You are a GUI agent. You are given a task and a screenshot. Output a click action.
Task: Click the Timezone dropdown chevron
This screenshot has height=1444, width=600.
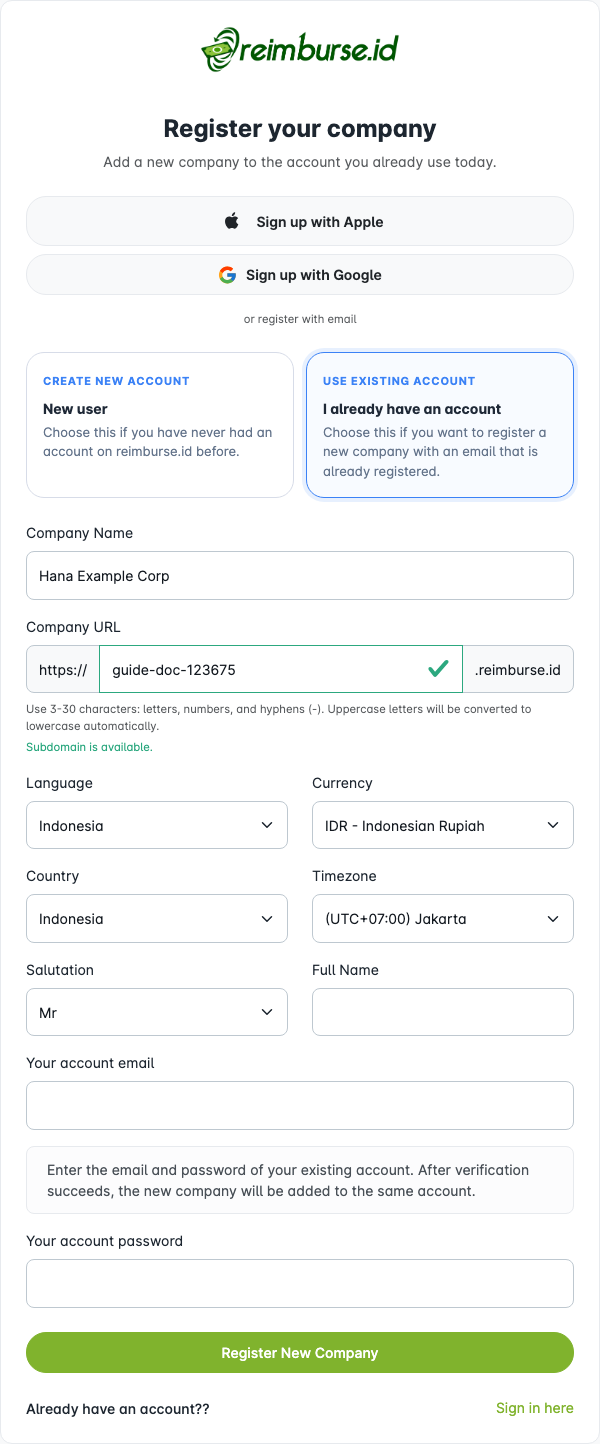553,918
